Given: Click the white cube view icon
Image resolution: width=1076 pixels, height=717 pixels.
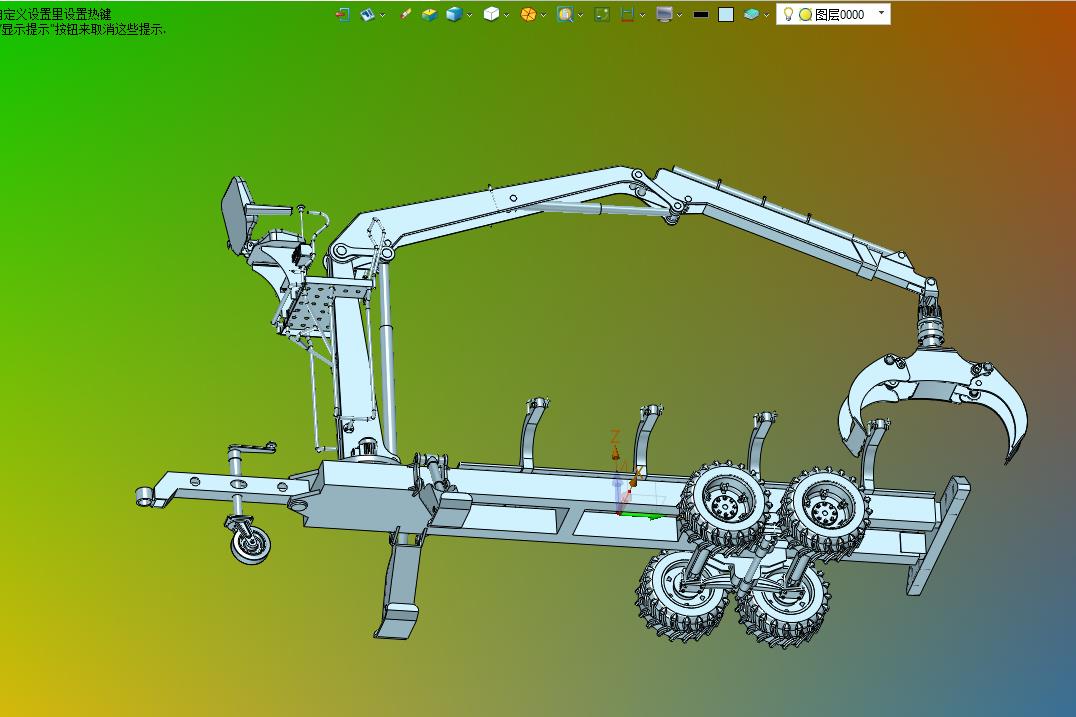Looking at the screenshot, I should coord(491,14).
